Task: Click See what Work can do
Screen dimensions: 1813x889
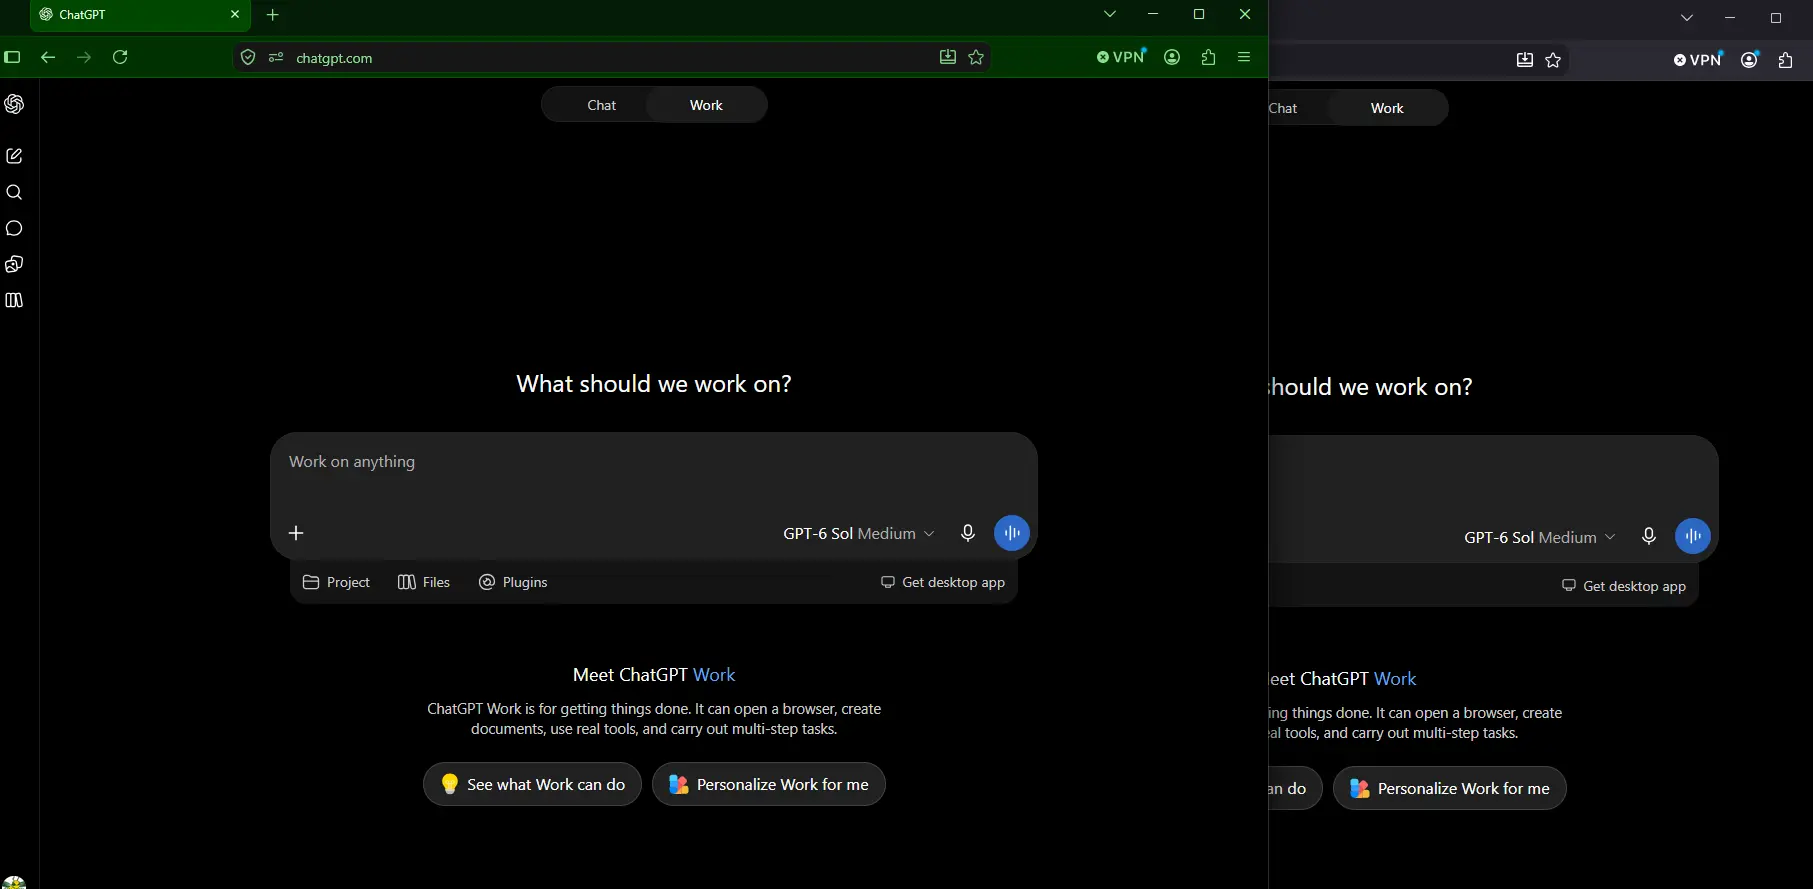Action: click(532, 784)
